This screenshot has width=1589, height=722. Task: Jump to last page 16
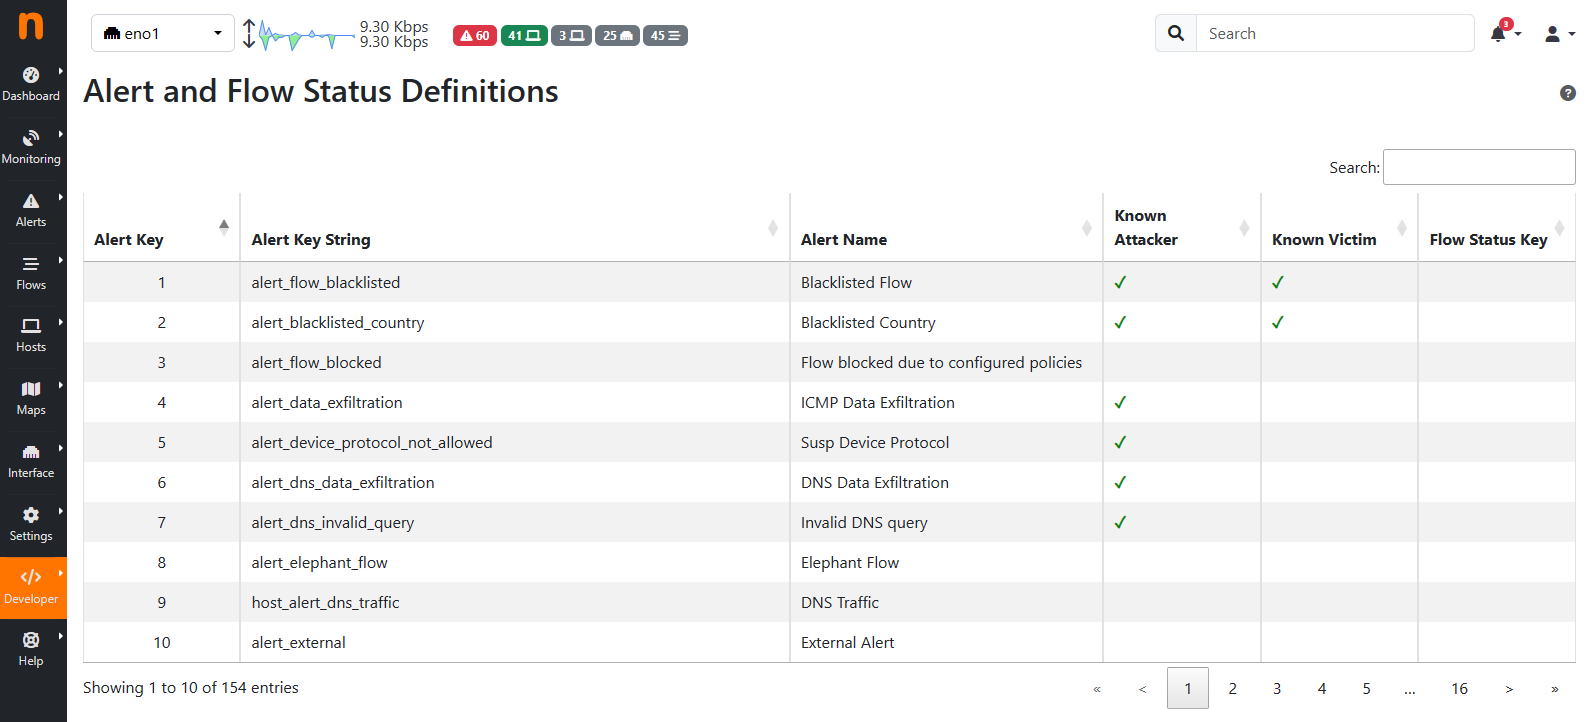(x=1459, y=688)
